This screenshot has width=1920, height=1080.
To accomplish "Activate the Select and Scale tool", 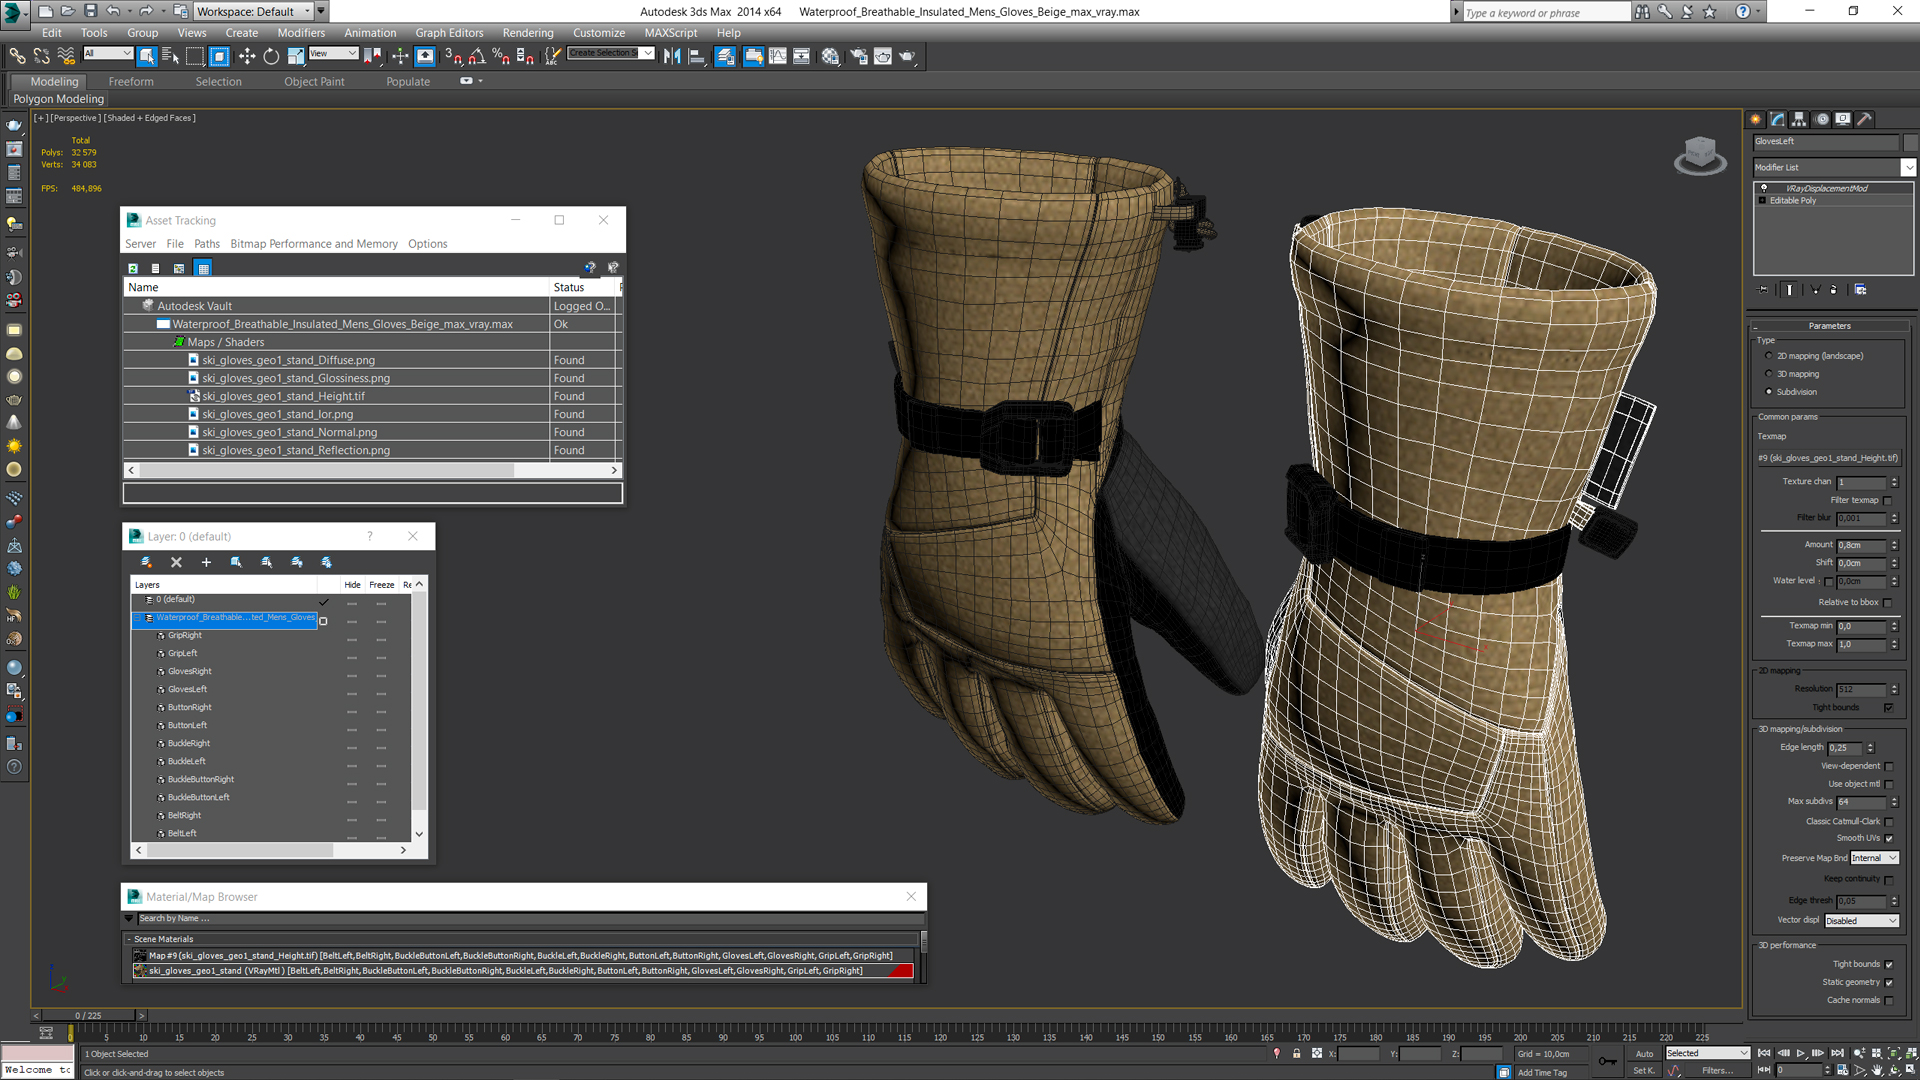I will tap(296, 57).
